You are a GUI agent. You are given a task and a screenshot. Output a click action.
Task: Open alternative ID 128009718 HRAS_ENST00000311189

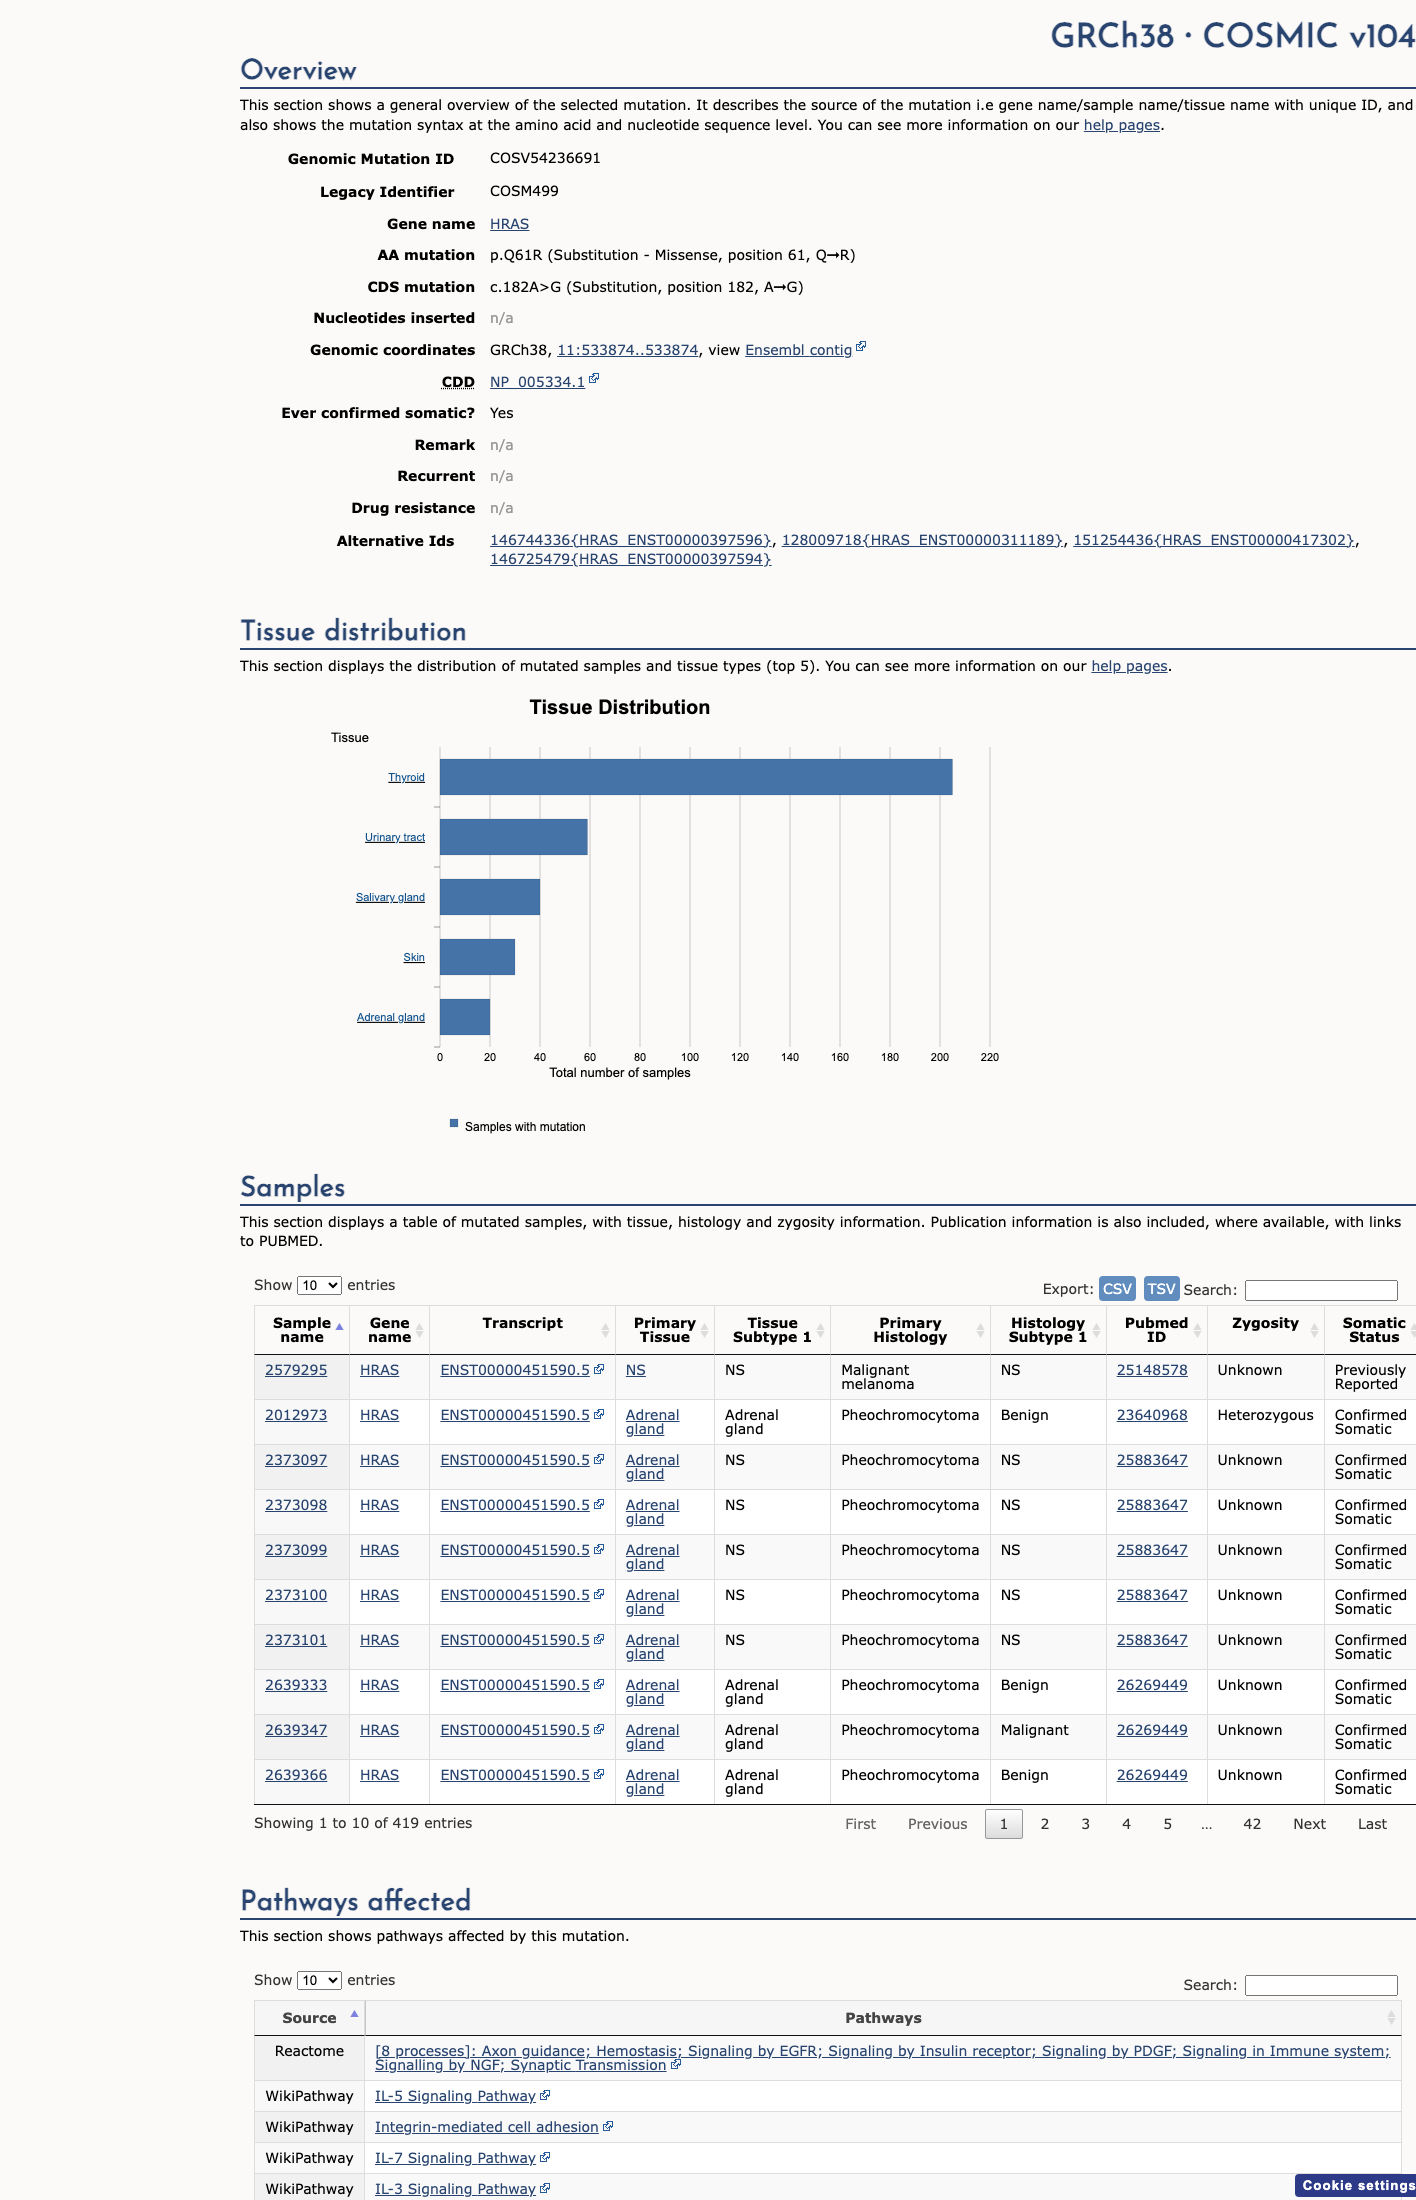[x=922, y=540]
